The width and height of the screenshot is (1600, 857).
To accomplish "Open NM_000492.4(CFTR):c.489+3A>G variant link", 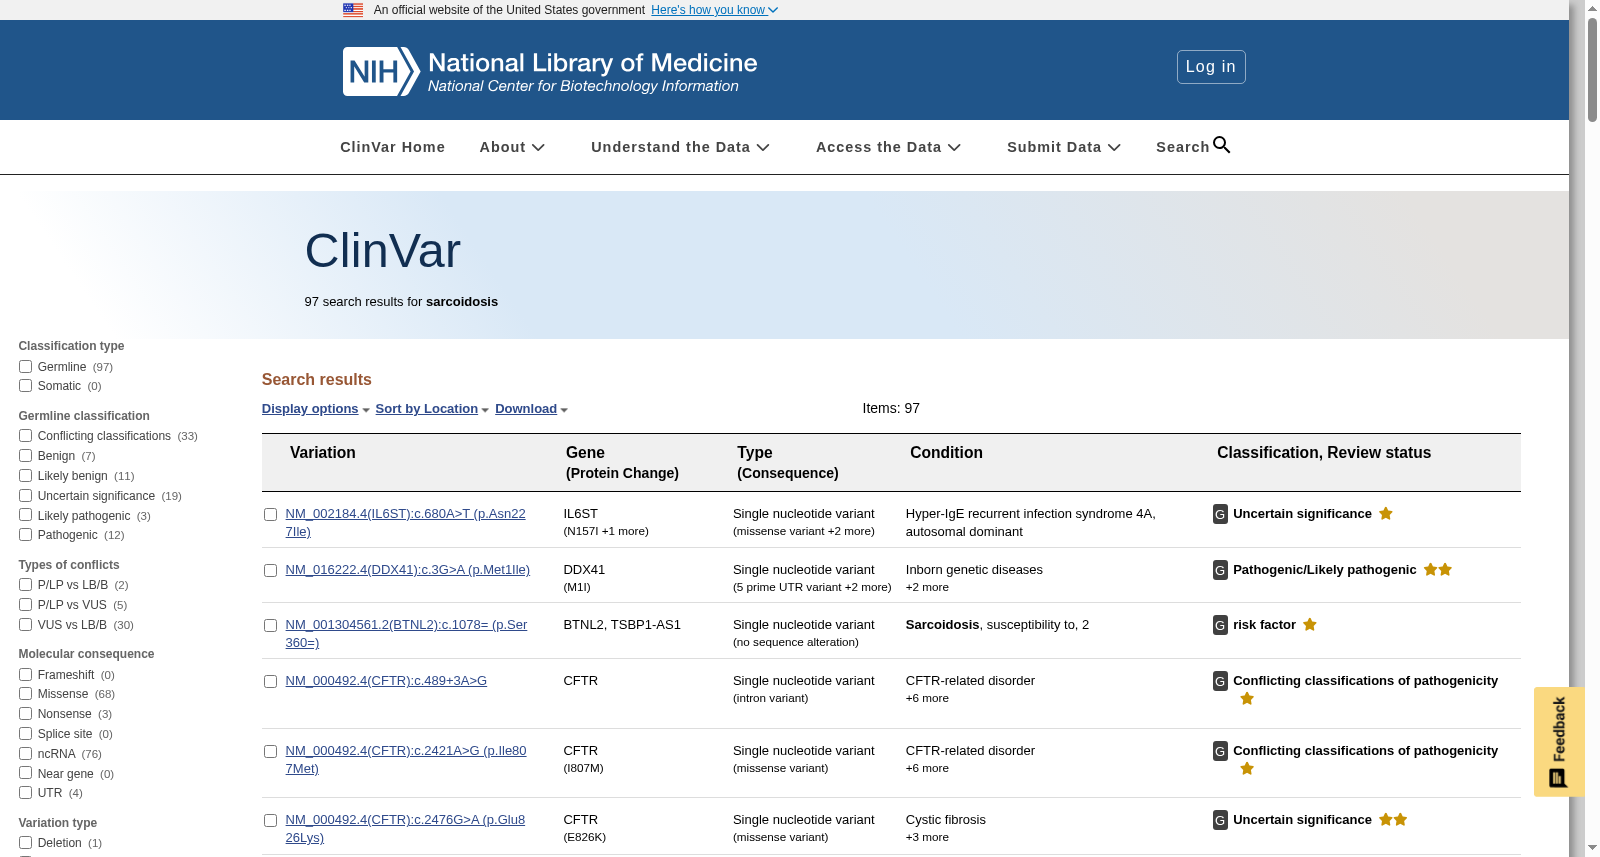I will click(x=386, y=681).
